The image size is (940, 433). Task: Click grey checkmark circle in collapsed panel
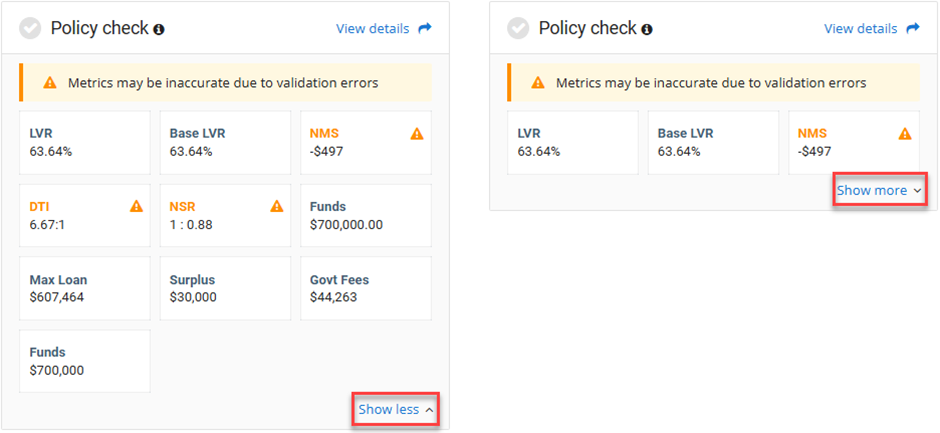pyautogui.click(x=519, y=29)
